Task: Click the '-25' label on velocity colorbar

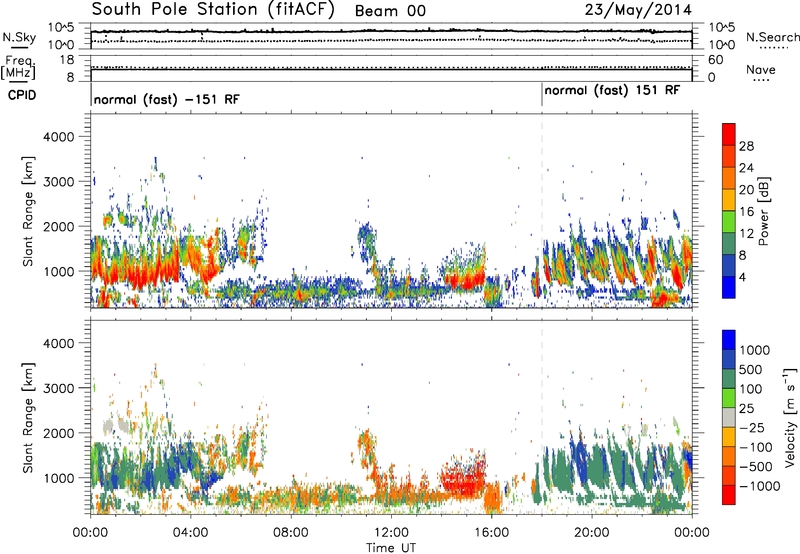Action: (752, 427)
